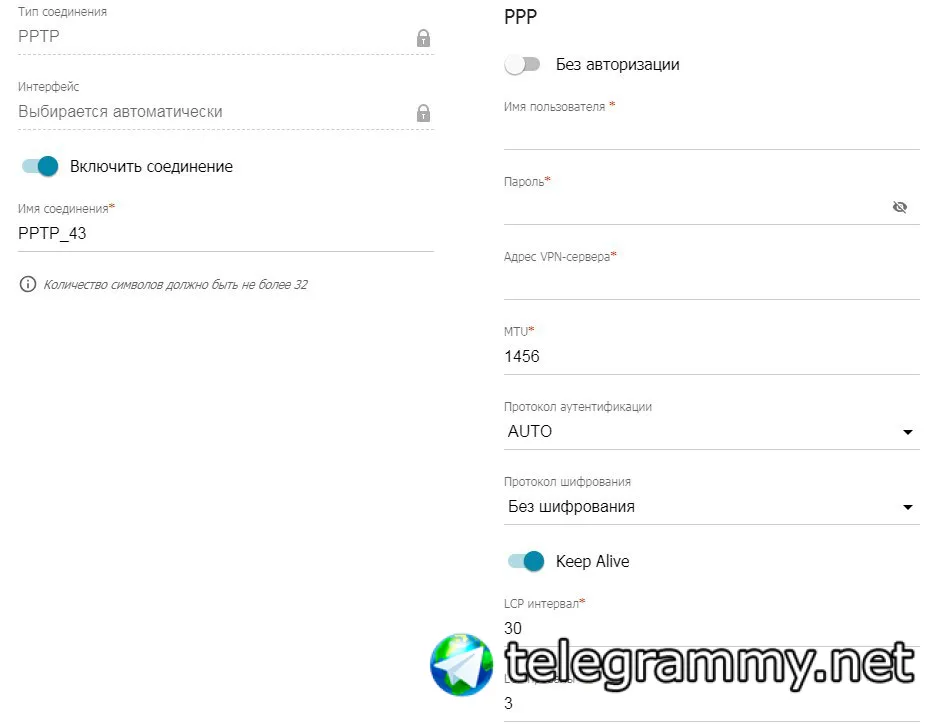Show the password with the crossed-eye icon
The image size is (933, 725).
[x=900, y=207]
